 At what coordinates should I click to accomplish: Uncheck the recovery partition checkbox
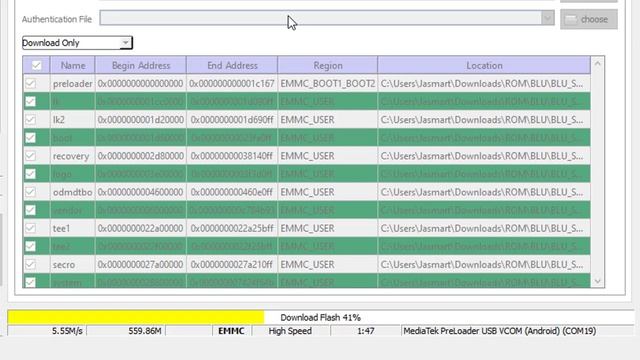31,156
